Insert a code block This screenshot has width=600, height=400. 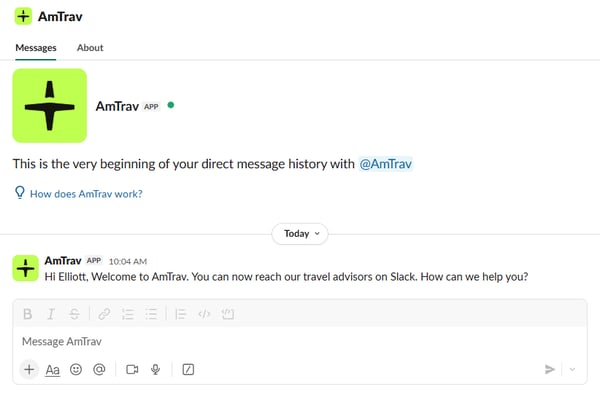point(228,314)
